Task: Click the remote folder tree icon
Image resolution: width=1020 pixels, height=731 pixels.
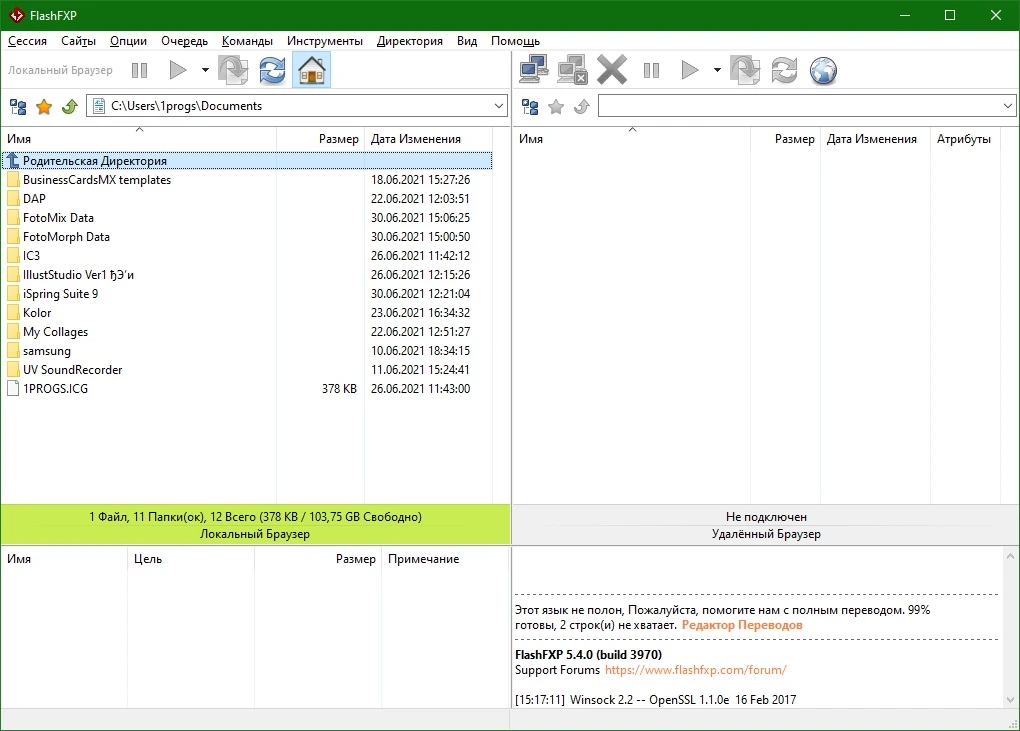Action: click(x=530, y=107)
